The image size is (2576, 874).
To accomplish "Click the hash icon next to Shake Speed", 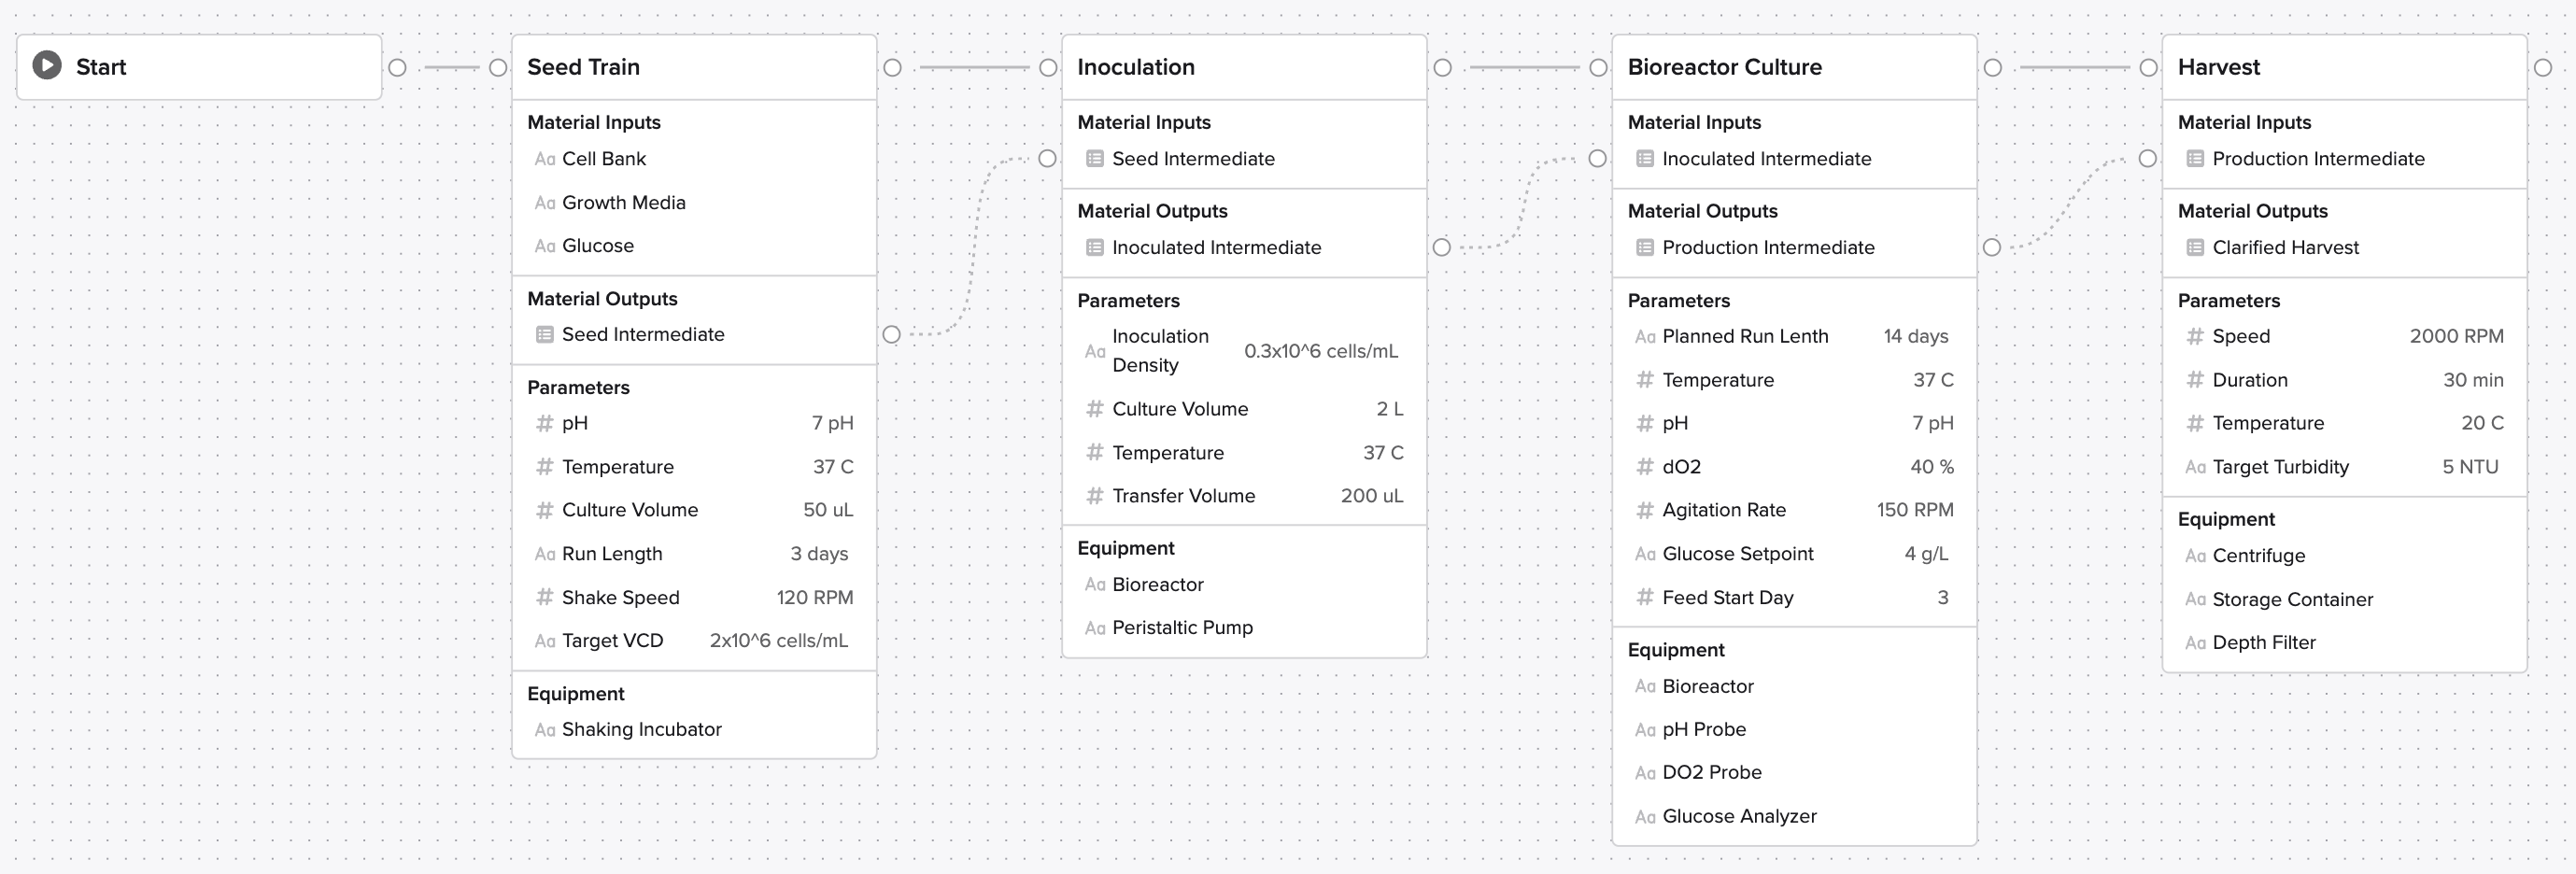I will tap(544, 598).
